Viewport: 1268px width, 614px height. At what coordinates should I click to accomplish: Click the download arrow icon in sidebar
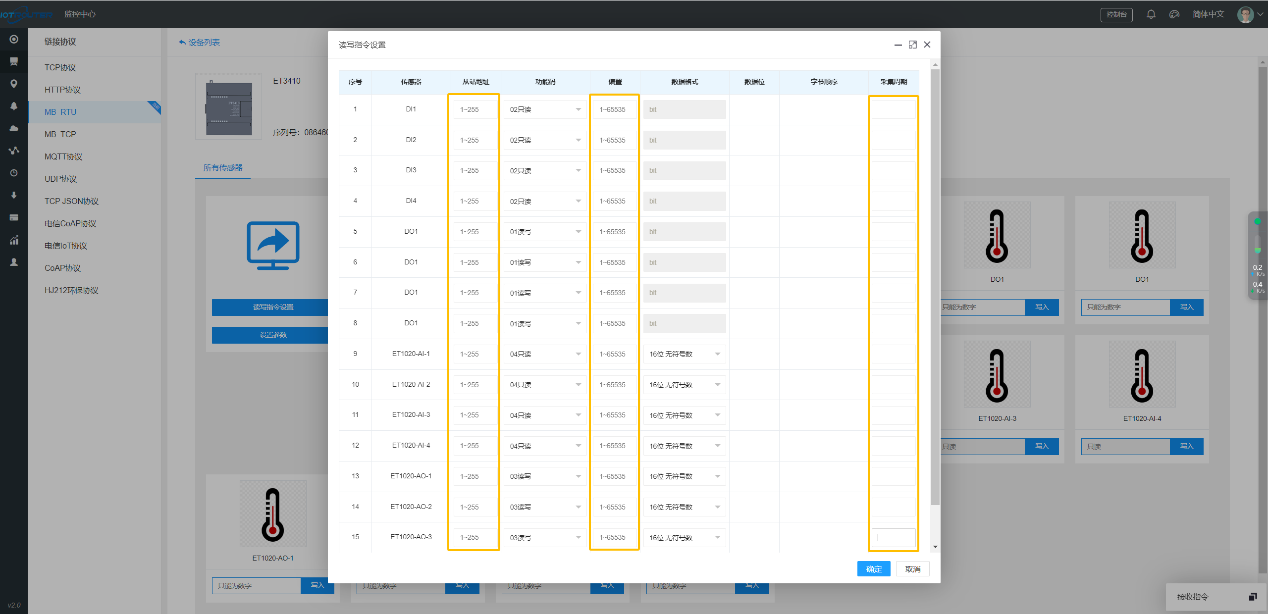click(x=13, y=194)
